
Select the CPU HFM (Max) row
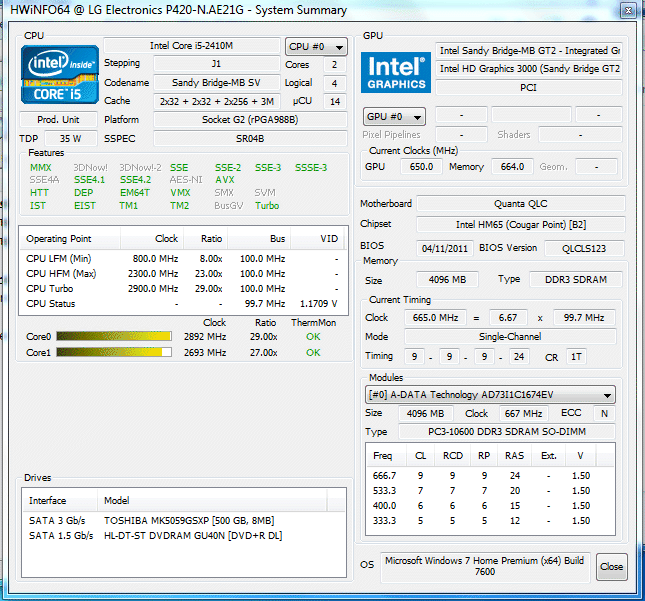point(183,274)
